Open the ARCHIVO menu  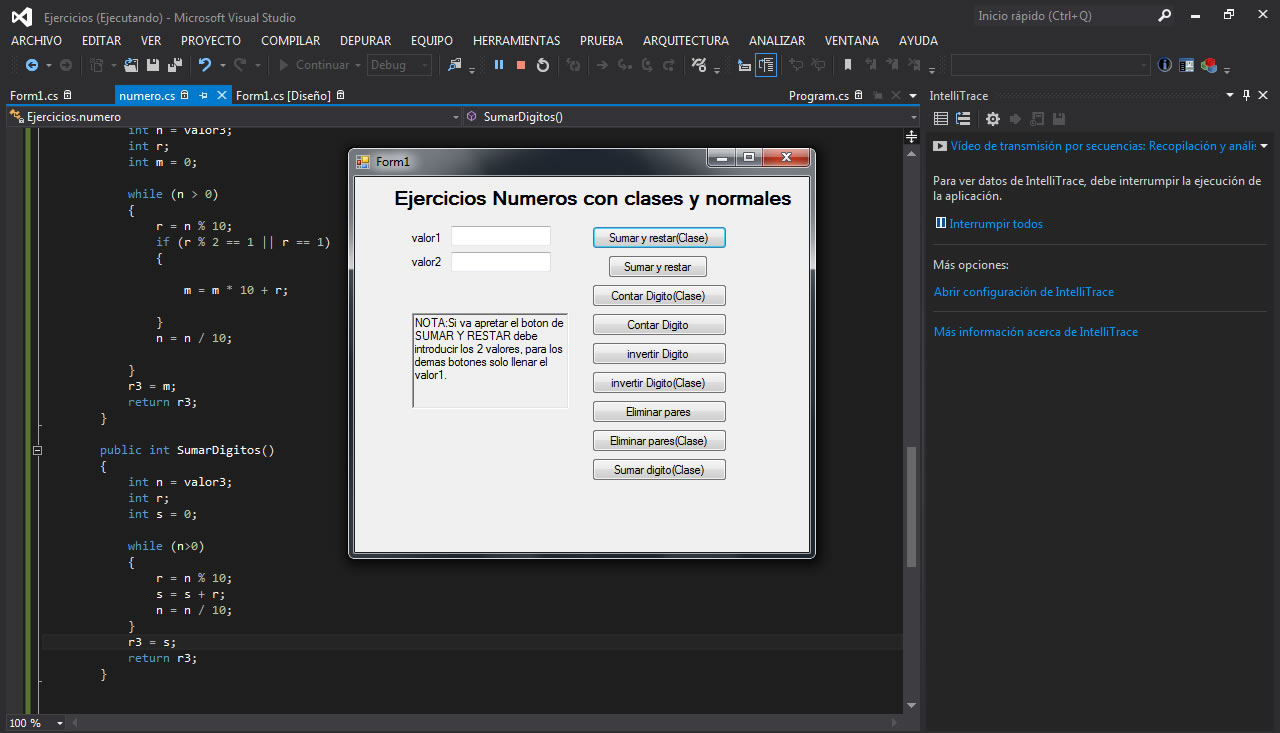coord(36,41)
